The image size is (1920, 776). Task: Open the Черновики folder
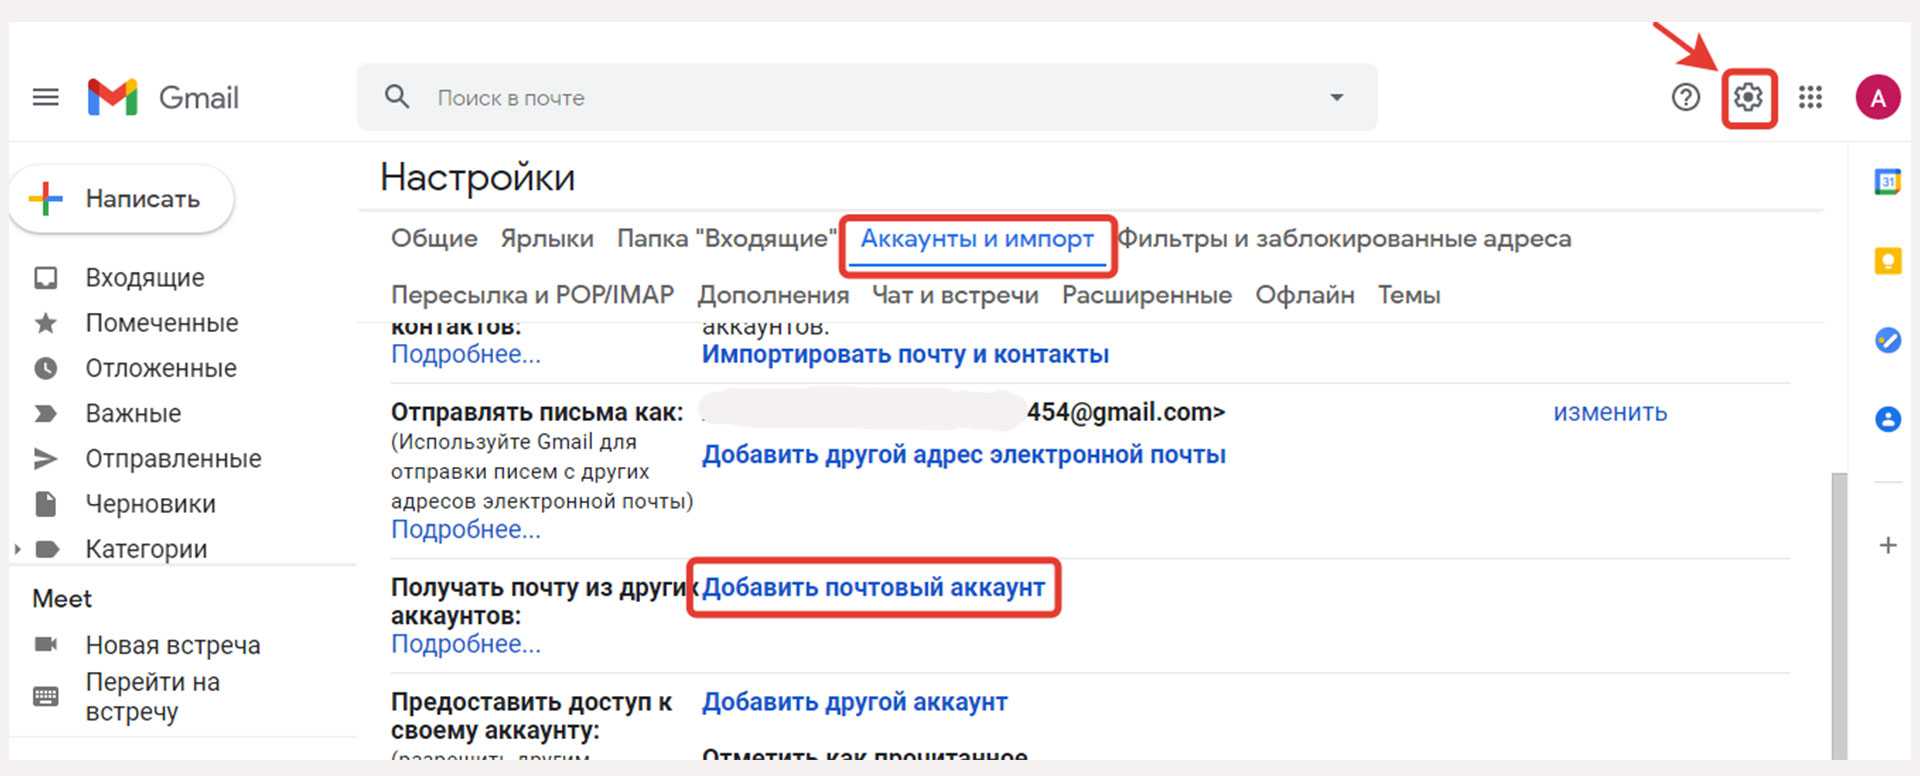click(x=150, y=503)
